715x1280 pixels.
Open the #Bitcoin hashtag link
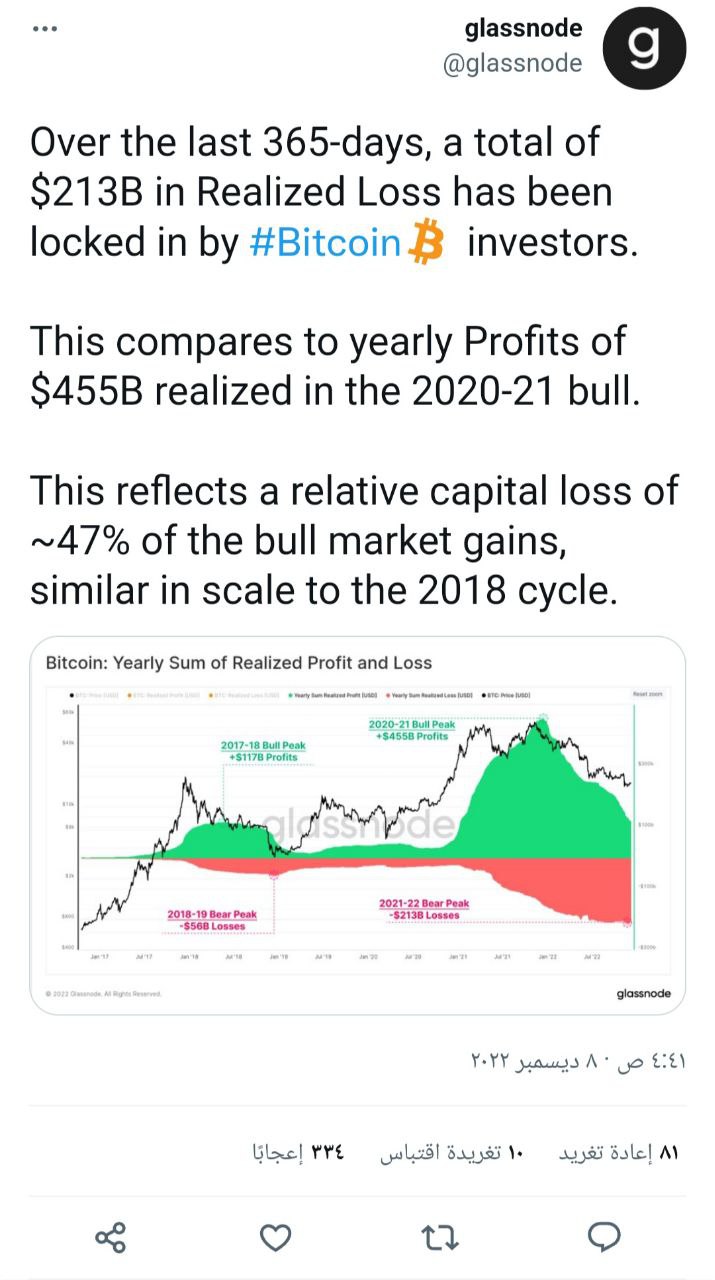[325, 243]
